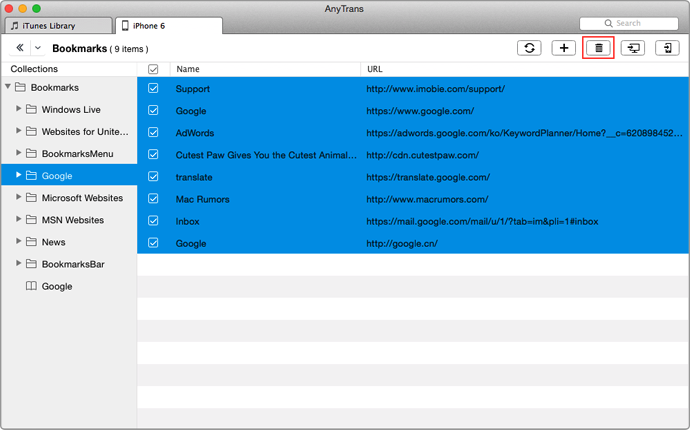Expand the selected Google folder
Viewport: 690px width, 430px height.
click(x=18, y=175)
